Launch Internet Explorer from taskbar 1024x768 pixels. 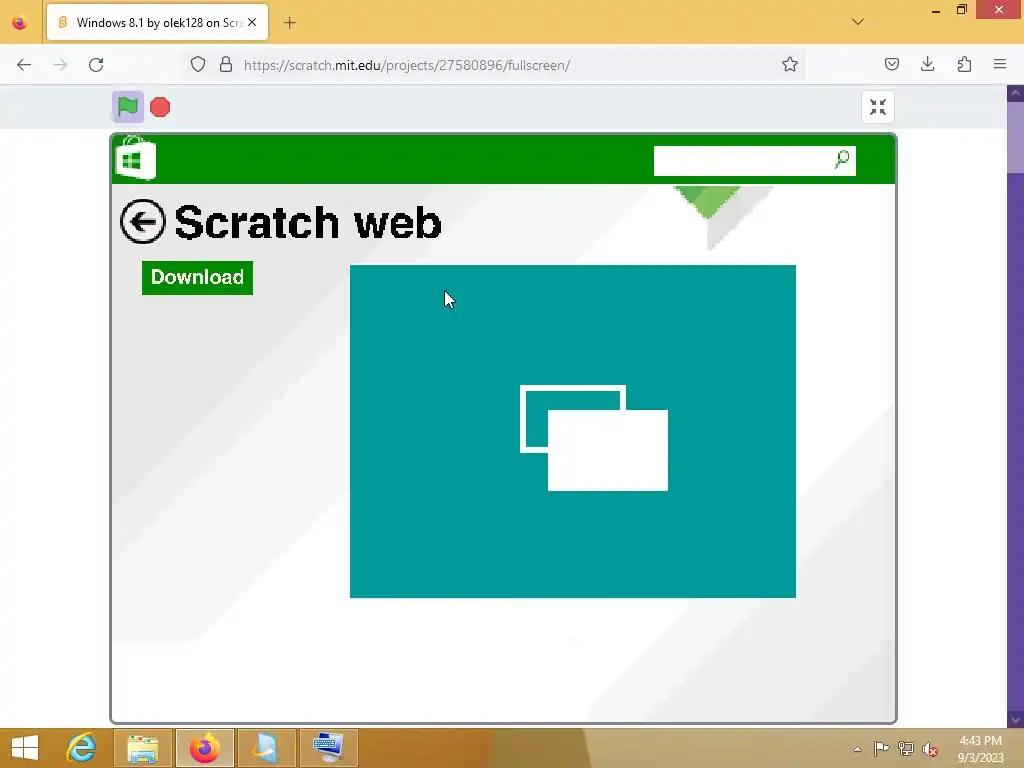tap(82, 748)
